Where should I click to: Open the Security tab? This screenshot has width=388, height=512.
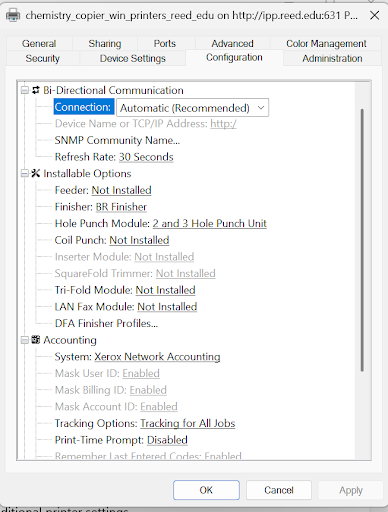(43, 58)
